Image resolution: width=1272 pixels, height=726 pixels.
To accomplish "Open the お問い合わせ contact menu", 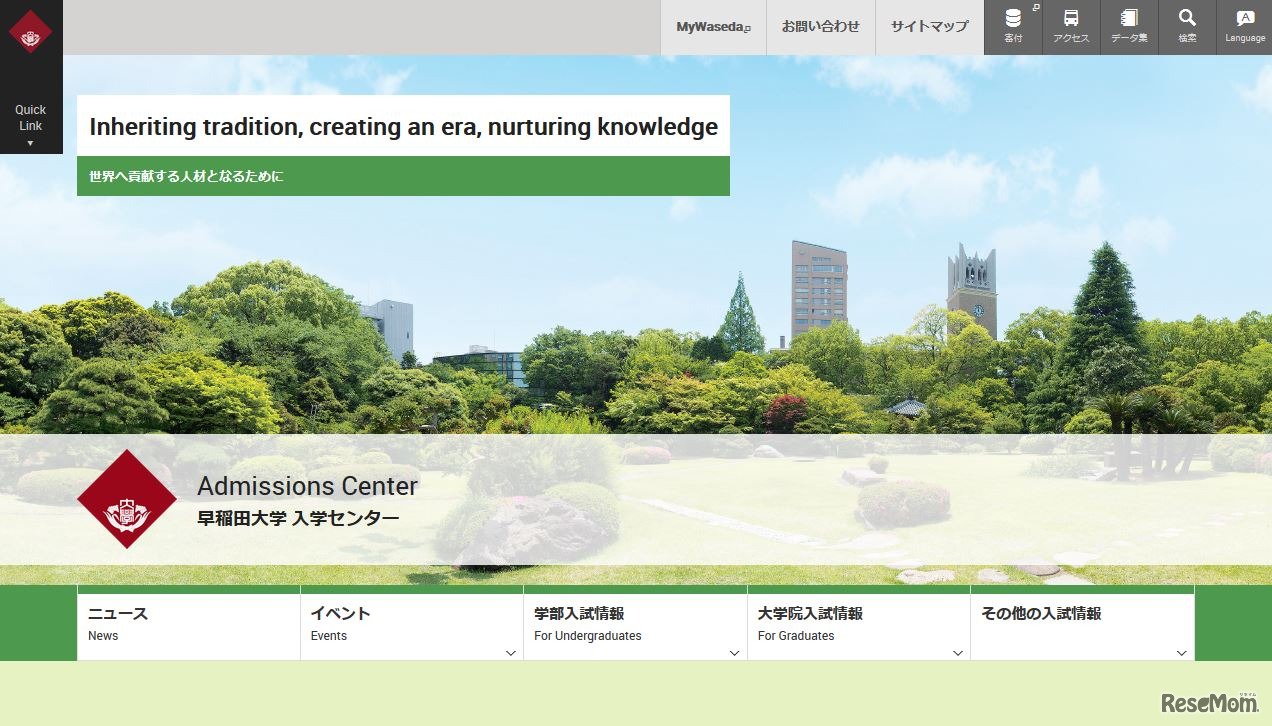I will pyautogui.click(x=820, y=27).
